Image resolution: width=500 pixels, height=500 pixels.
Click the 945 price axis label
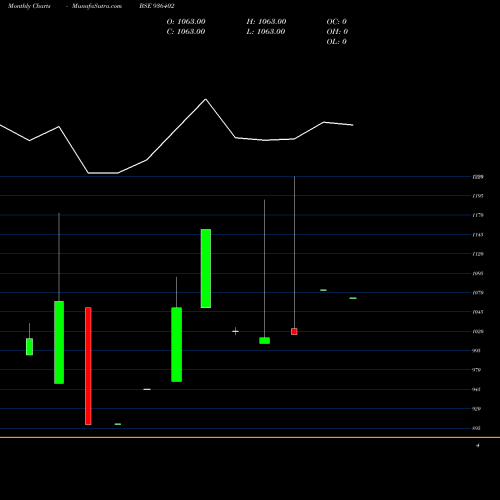[x=476, y=389]
